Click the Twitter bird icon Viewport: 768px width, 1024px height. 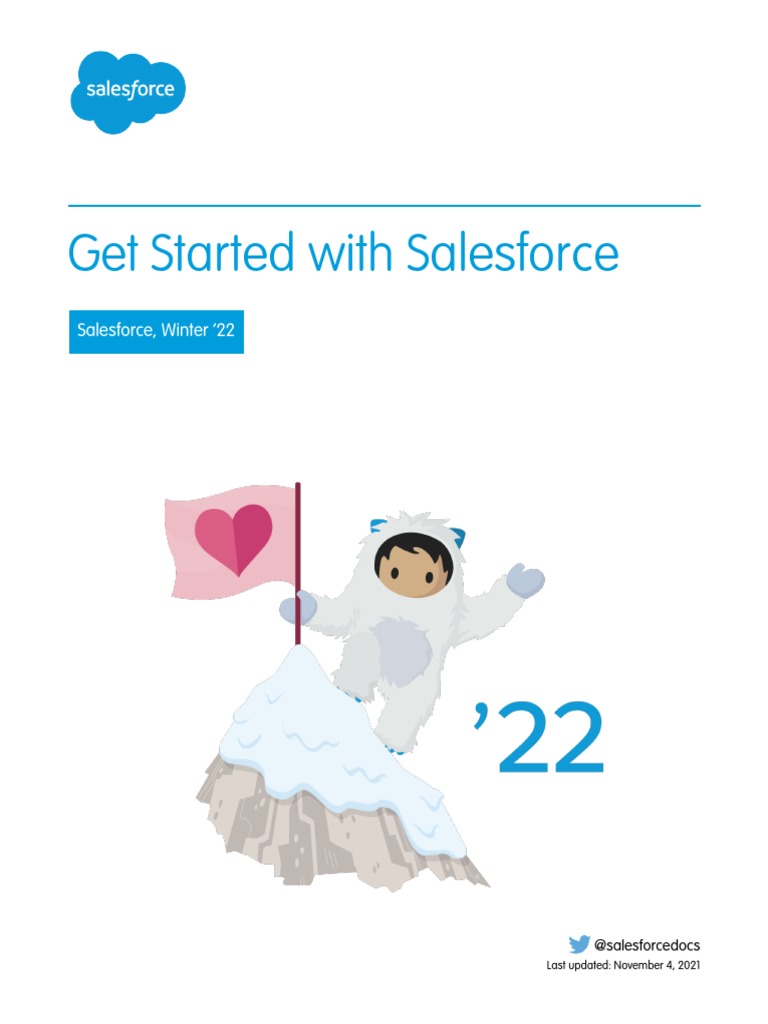[x=579, y=944]
